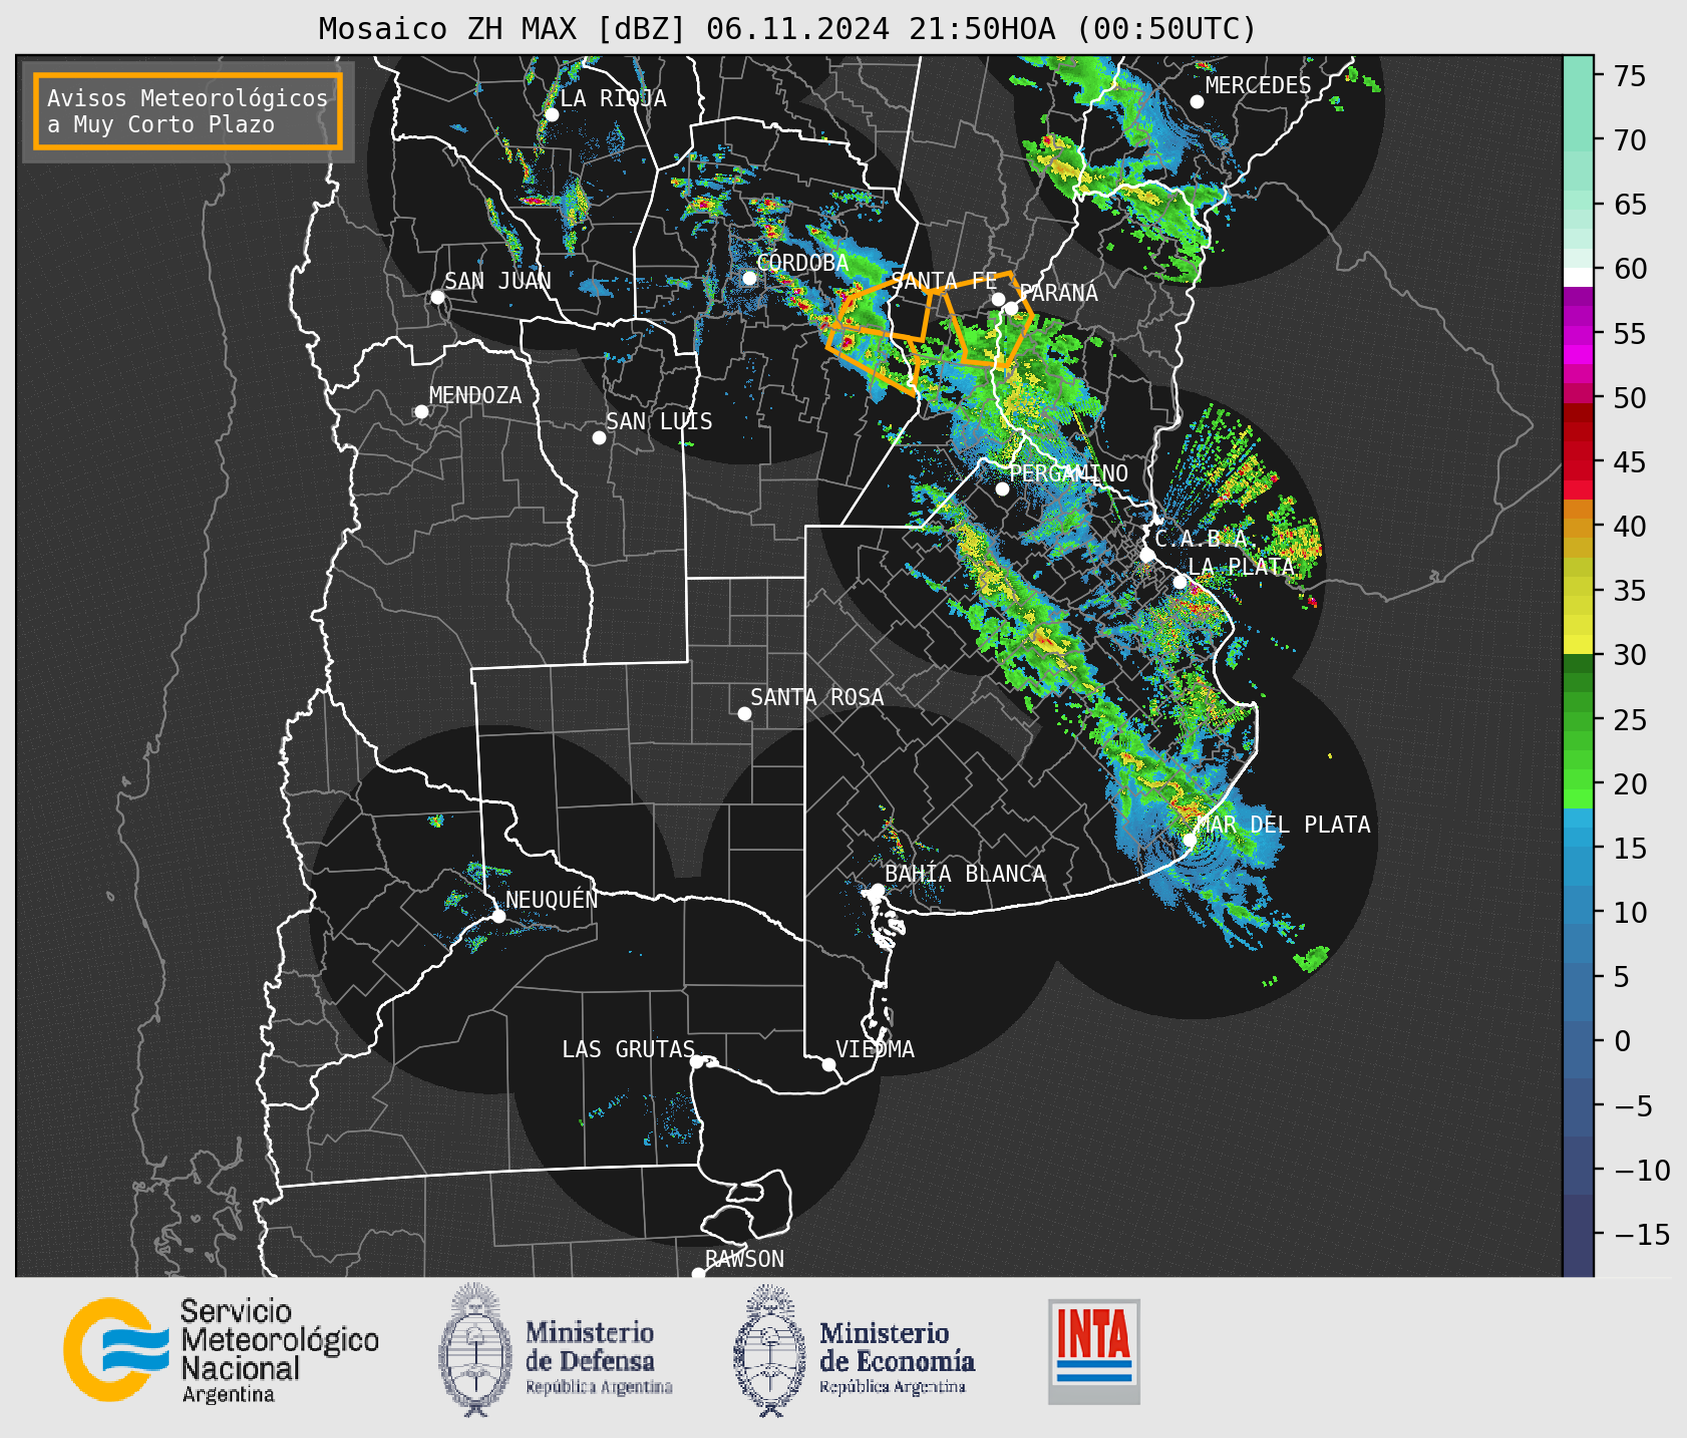1687x1438 pixels.
Task: Click the MAR DEL PLATA label
Action: pyautogui.click(x=1283, y=825)
